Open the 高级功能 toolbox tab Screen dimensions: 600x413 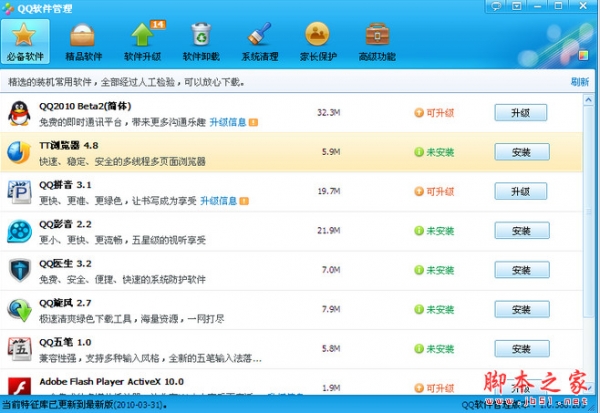tap(377, 41)
